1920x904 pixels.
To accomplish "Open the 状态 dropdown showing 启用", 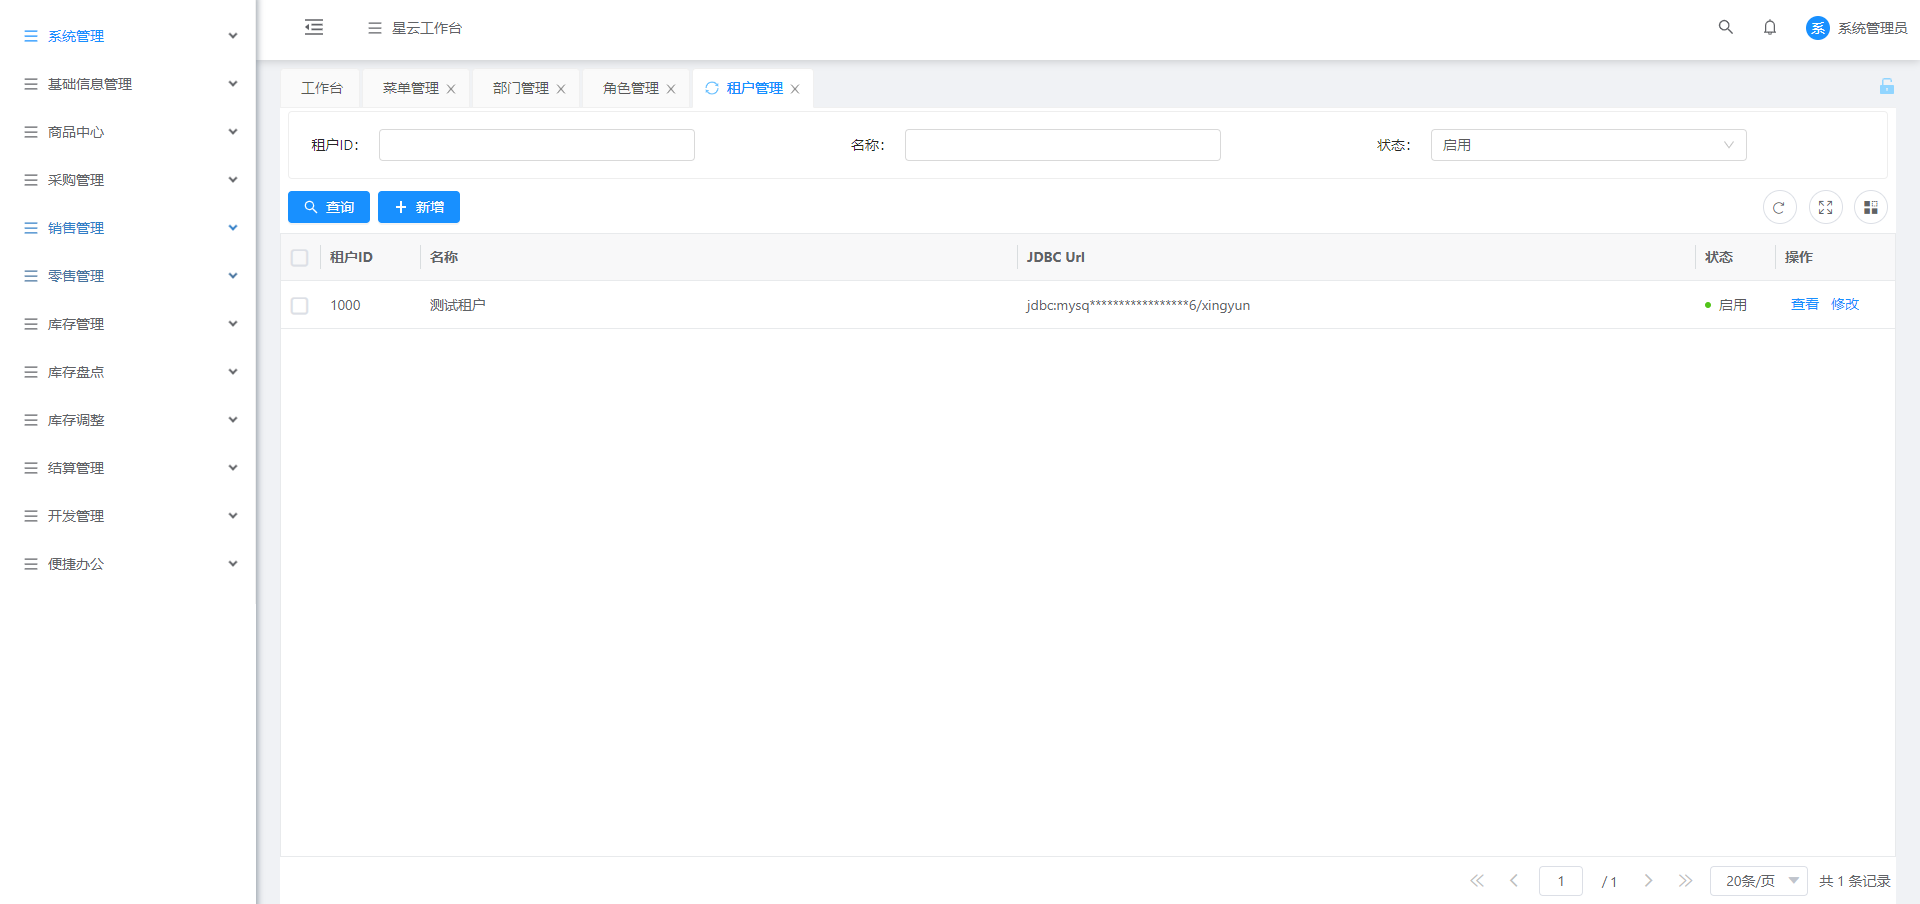I will 1588,145.
